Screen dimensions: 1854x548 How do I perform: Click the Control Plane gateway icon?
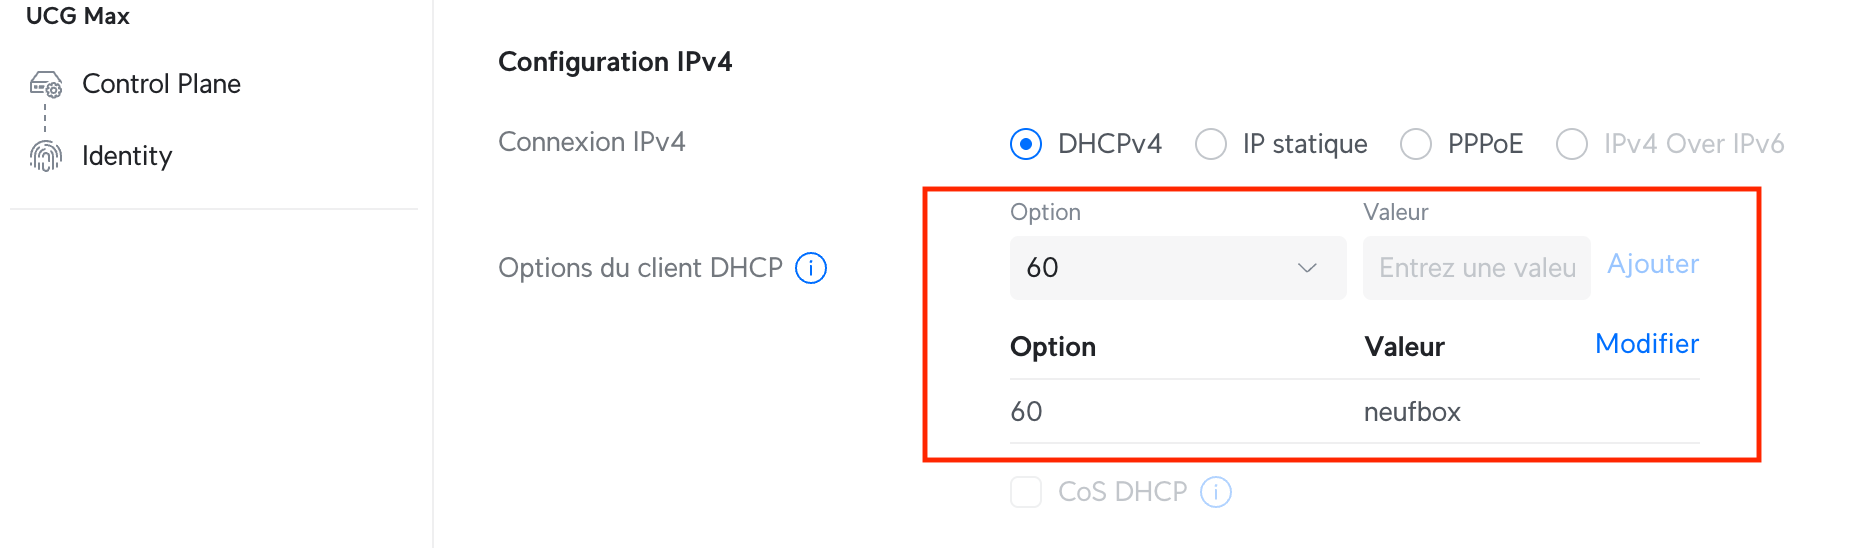point(46,84)
